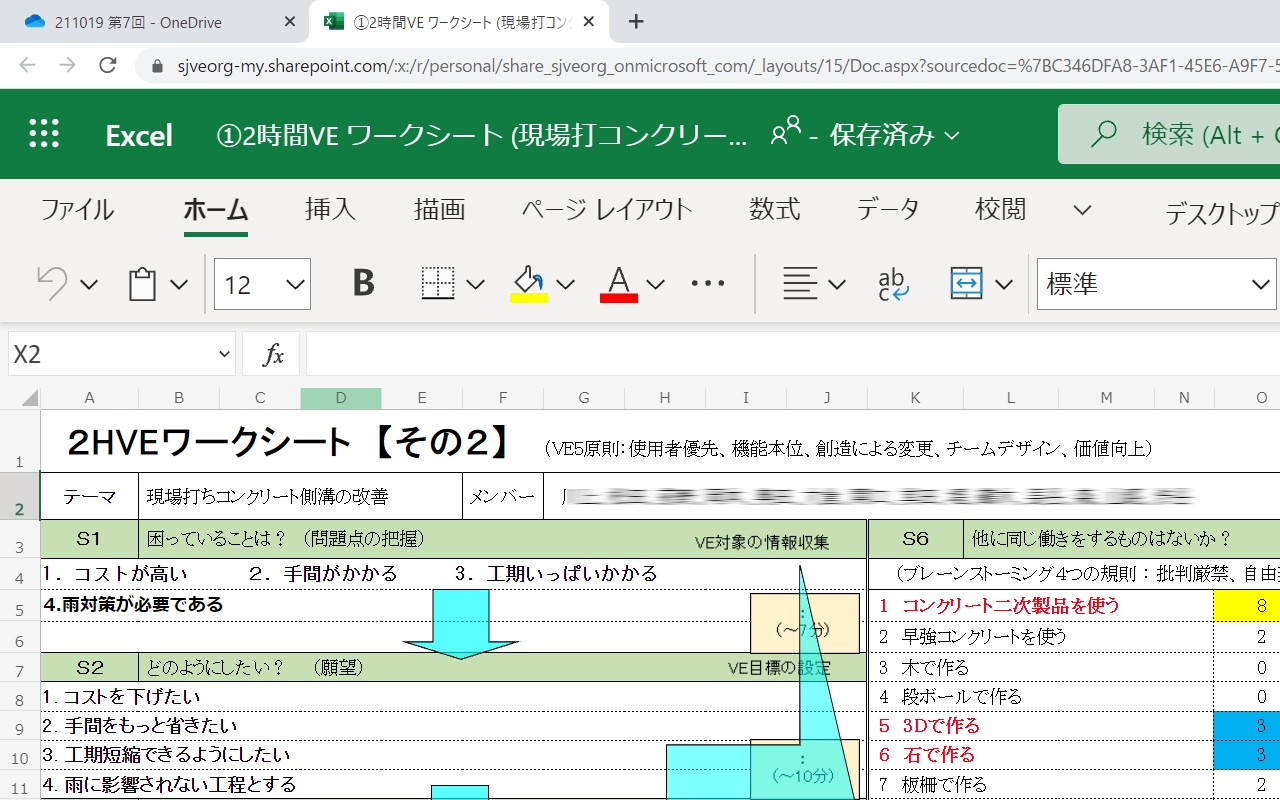1280x800 pixels.
Task: Open the font color dropdown arrow
Action: (x=656, y=285)
